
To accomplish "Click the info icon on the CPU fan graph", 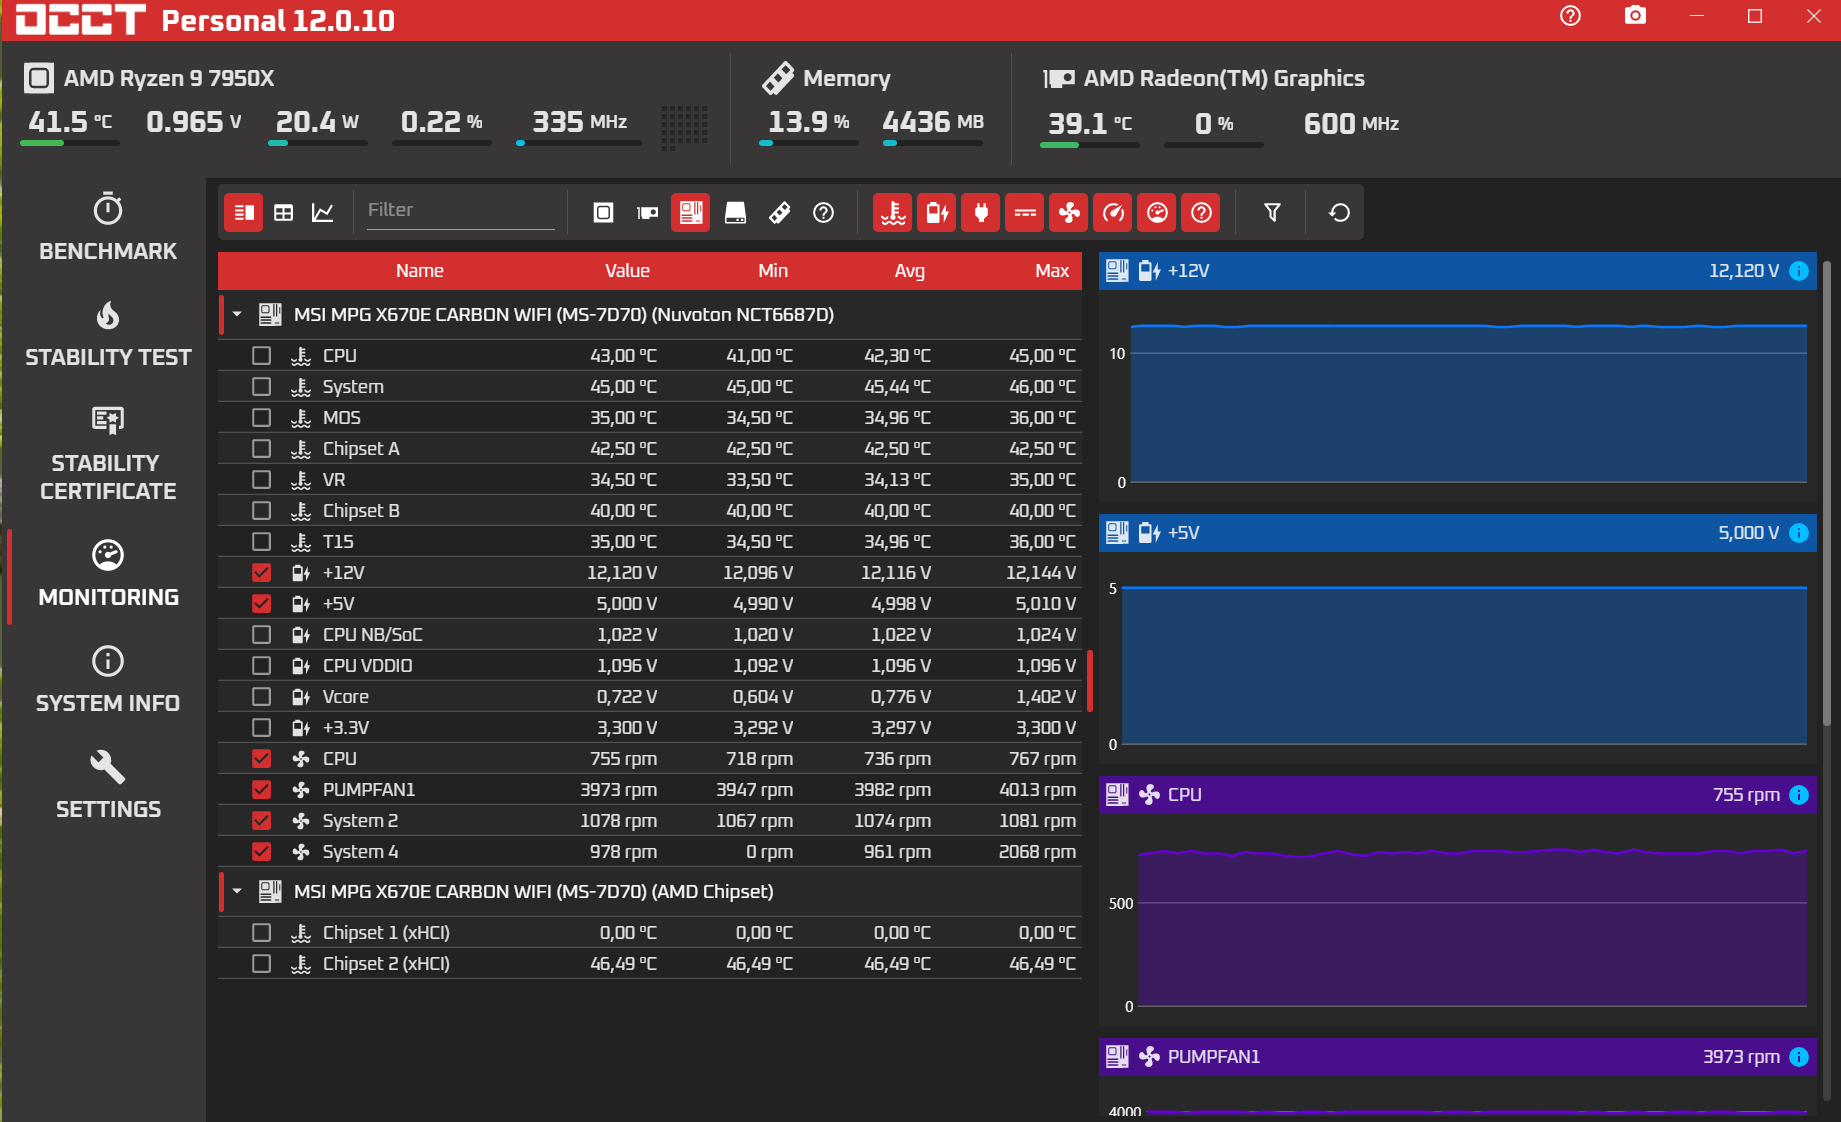I will [x=1798, y=795].
